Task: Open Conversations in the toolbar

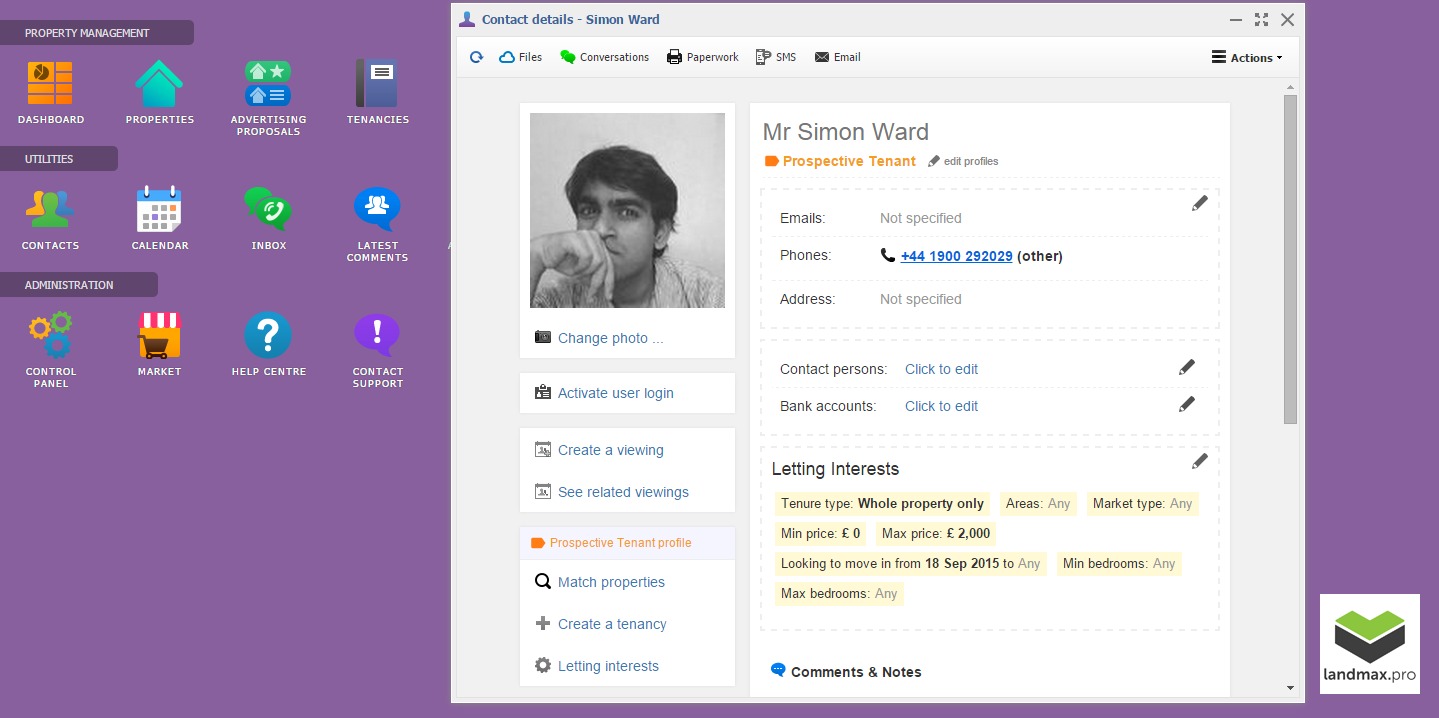Action: coord(604,58)
